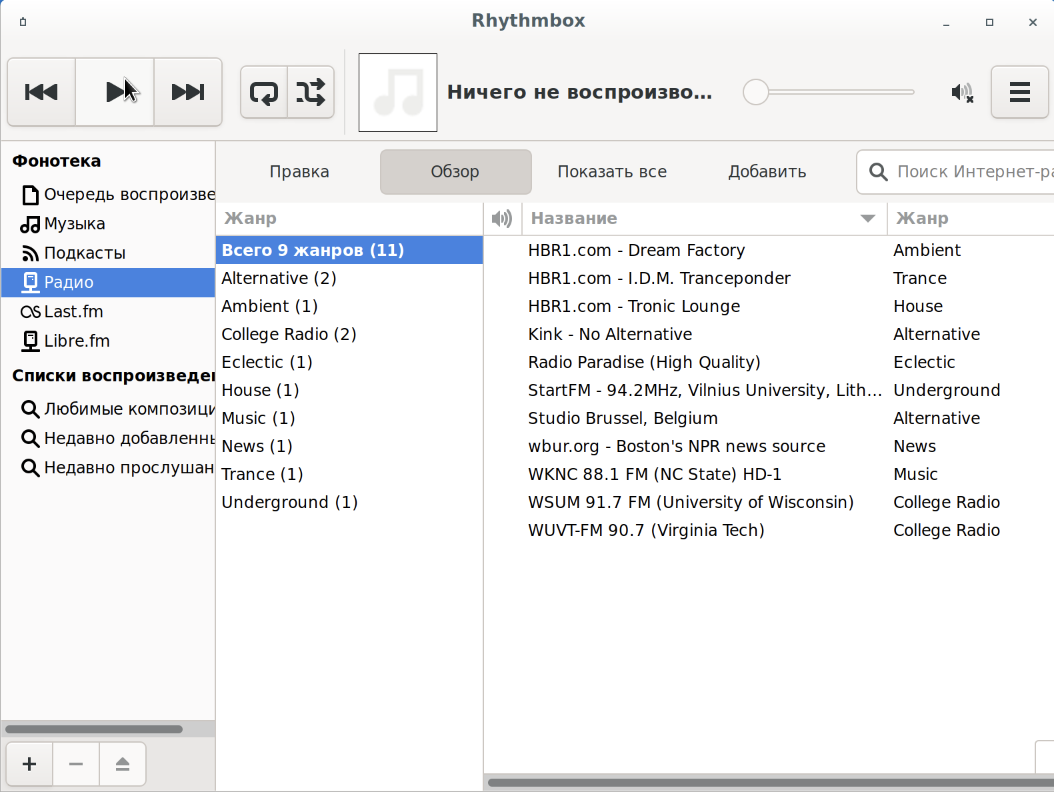Open the hamburger application menu
Image resolution: width=1054 pixels, height=792 pixels.
pos(1019,91)
